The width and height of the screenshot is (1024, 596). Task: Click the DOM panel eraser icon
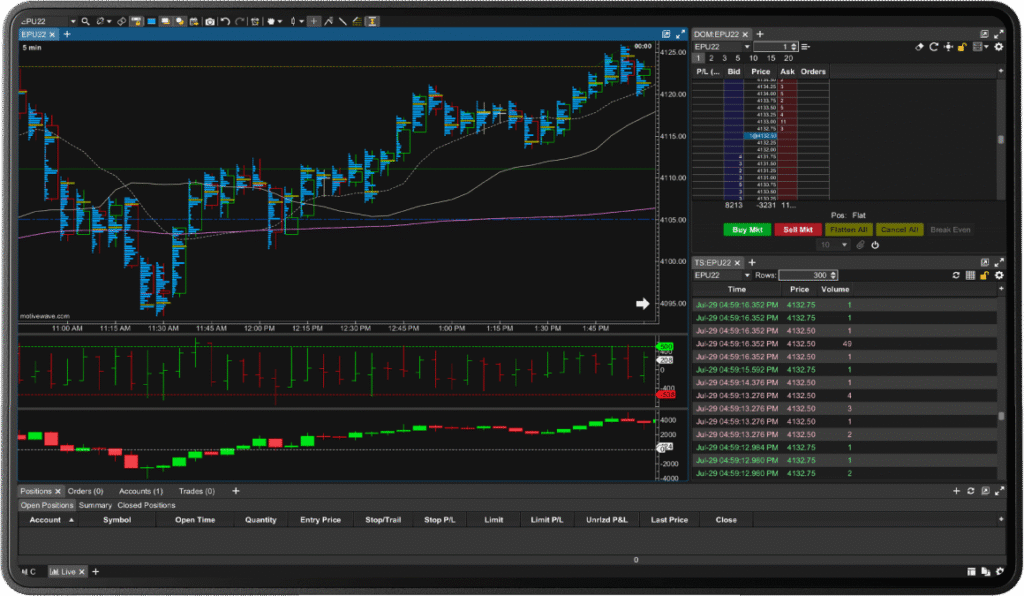click(x=920, y=46)
